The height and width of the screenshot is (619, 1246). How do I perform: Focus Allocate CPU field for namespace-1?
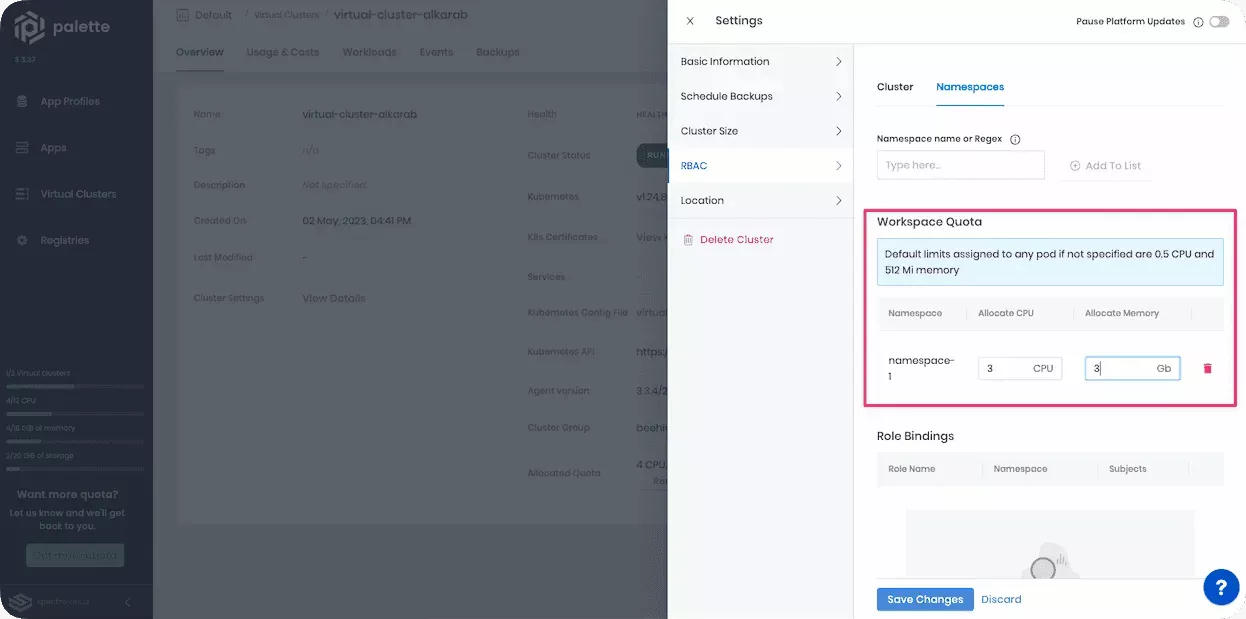click(x=1019, y=368)
